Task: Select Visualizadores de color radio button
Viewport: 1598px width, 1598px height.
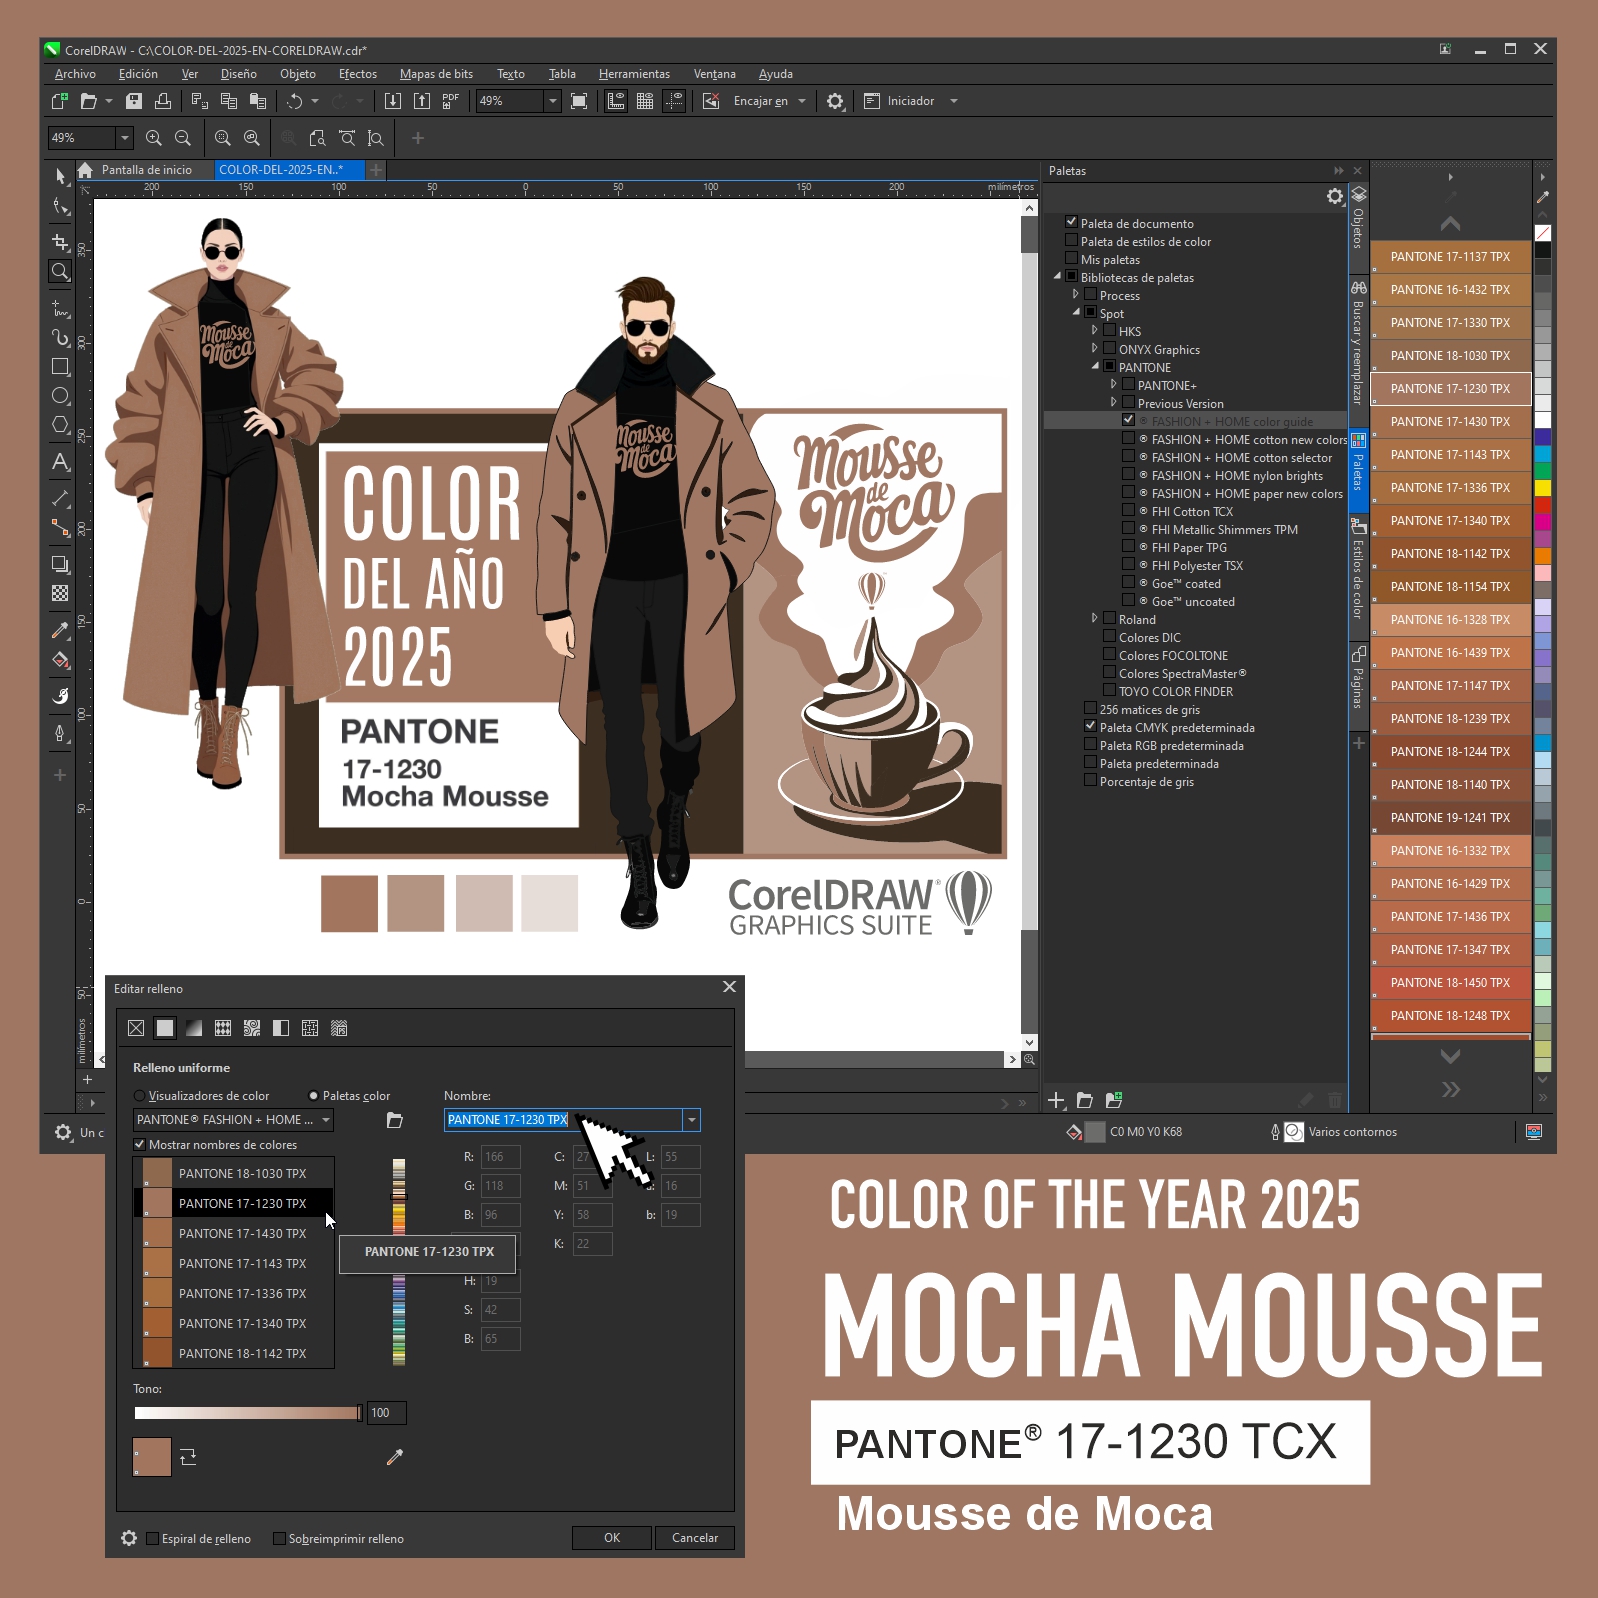Action: pyautogui.click(x=140, y=1096)
